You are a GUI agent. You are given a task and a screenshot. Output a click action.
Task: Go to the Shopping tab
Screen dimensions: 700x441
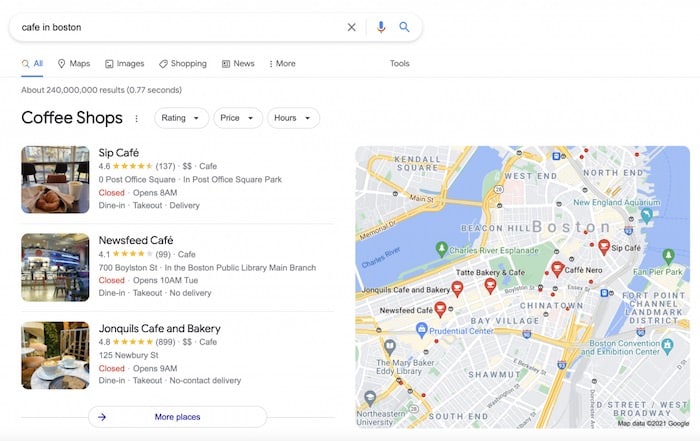182,64
